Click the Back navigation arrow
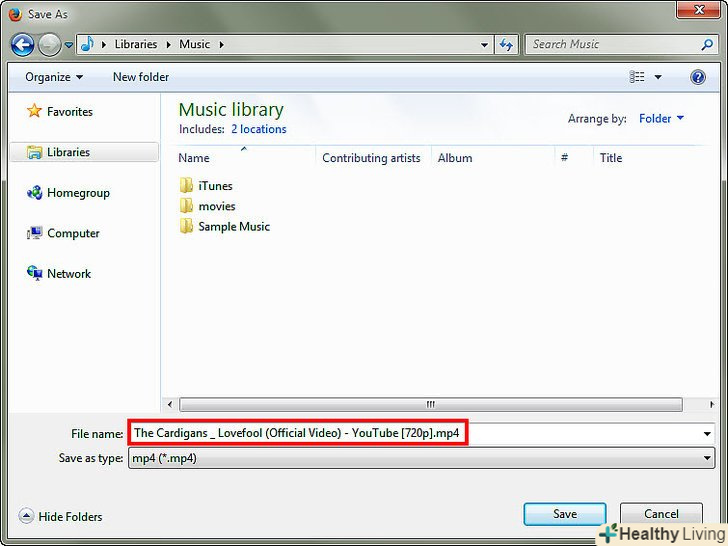 [22, 45]
